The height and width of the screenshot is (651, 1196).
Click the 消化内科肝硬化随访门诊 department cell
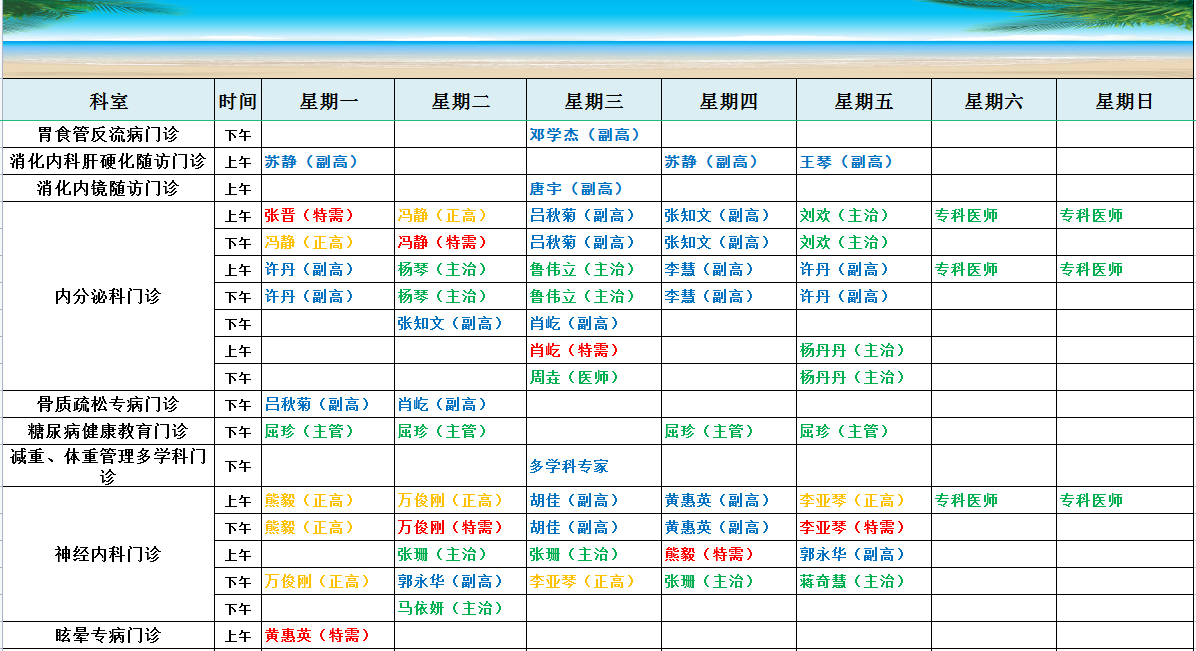click(x=108, y=161)
